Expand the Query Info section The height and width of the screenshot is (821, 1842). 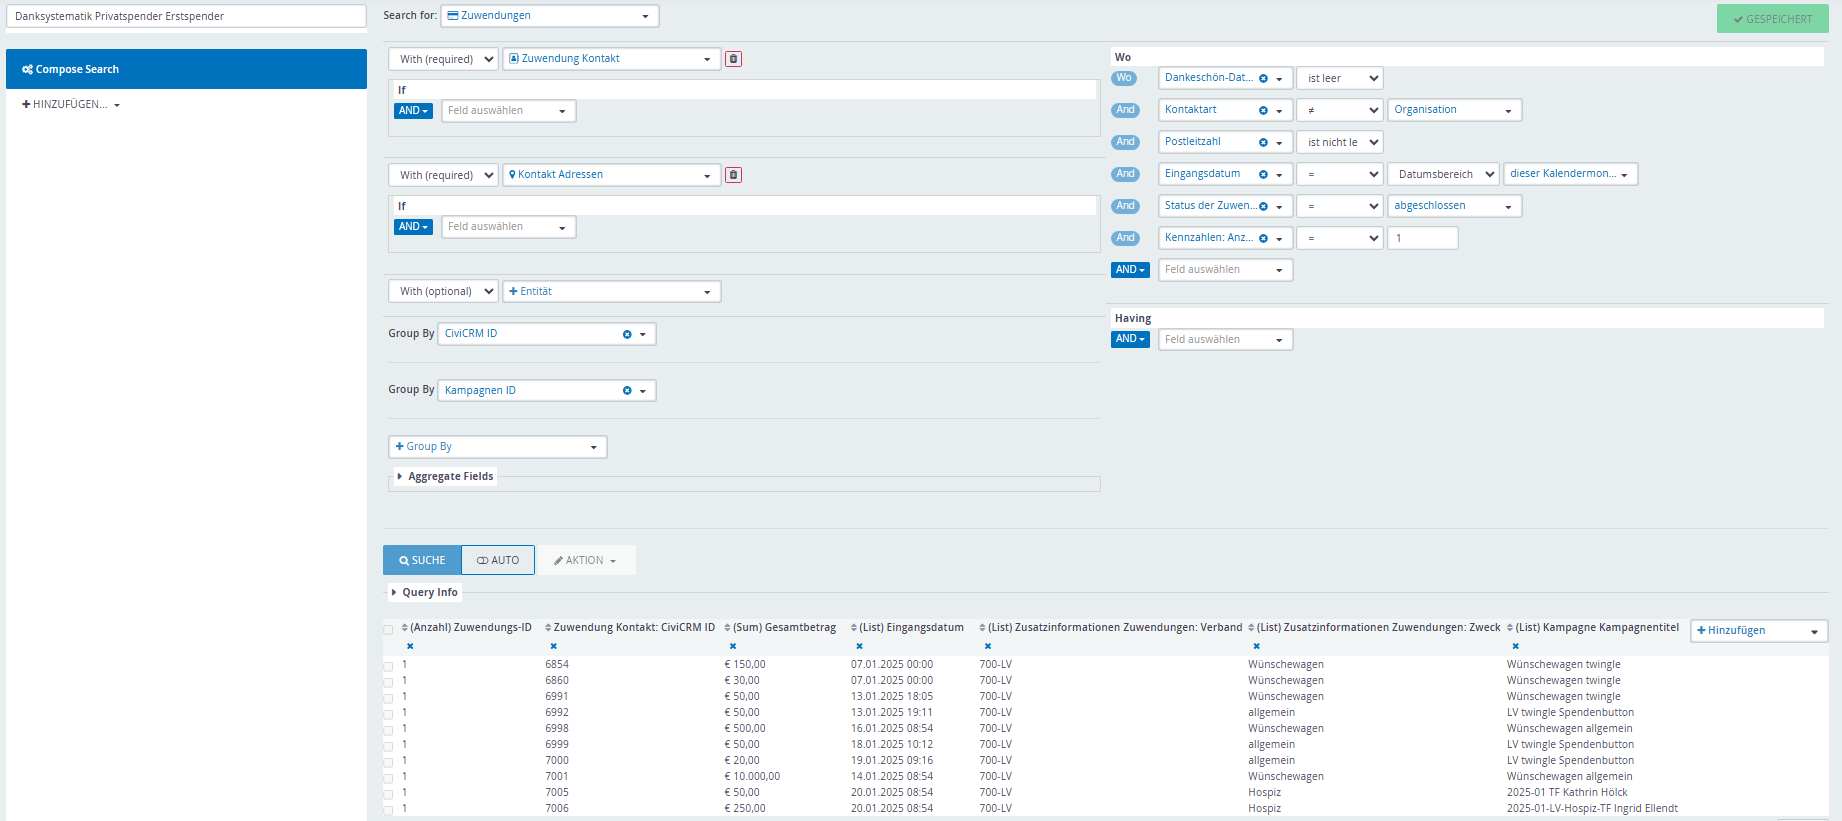(x=425, y=592)
